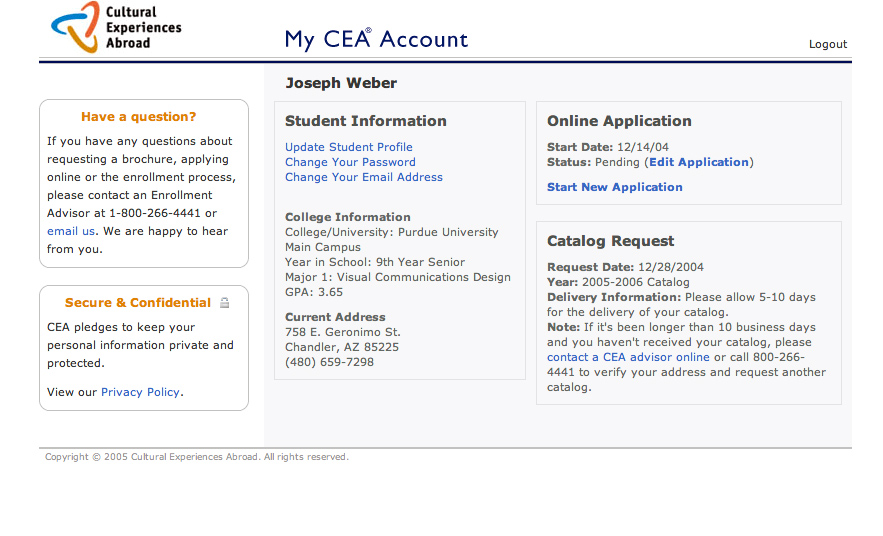Select Change Your Password

coord(350,162)
